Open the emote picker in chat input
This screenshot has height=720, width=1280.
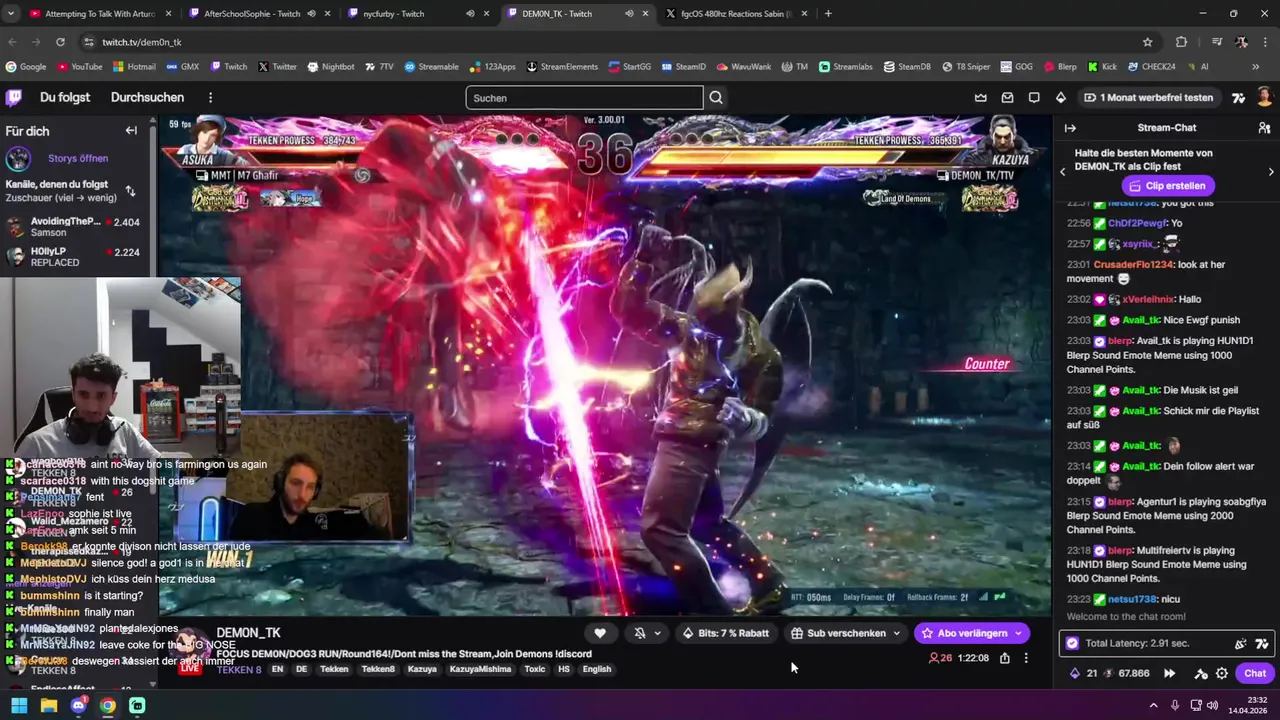coord(1241,644)
